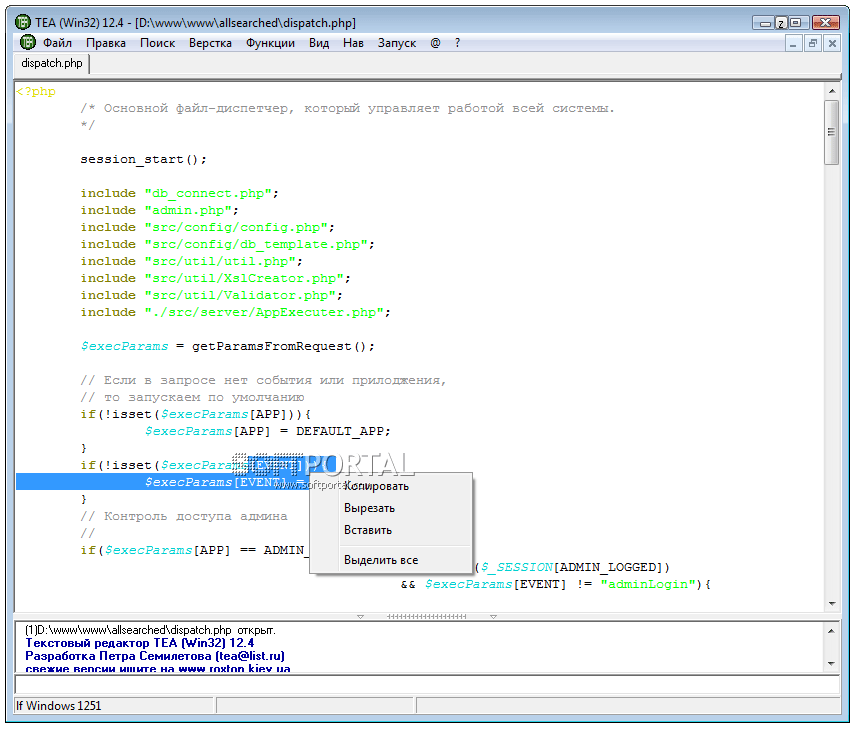Click the include "admin.php" line

coord(160,210)
